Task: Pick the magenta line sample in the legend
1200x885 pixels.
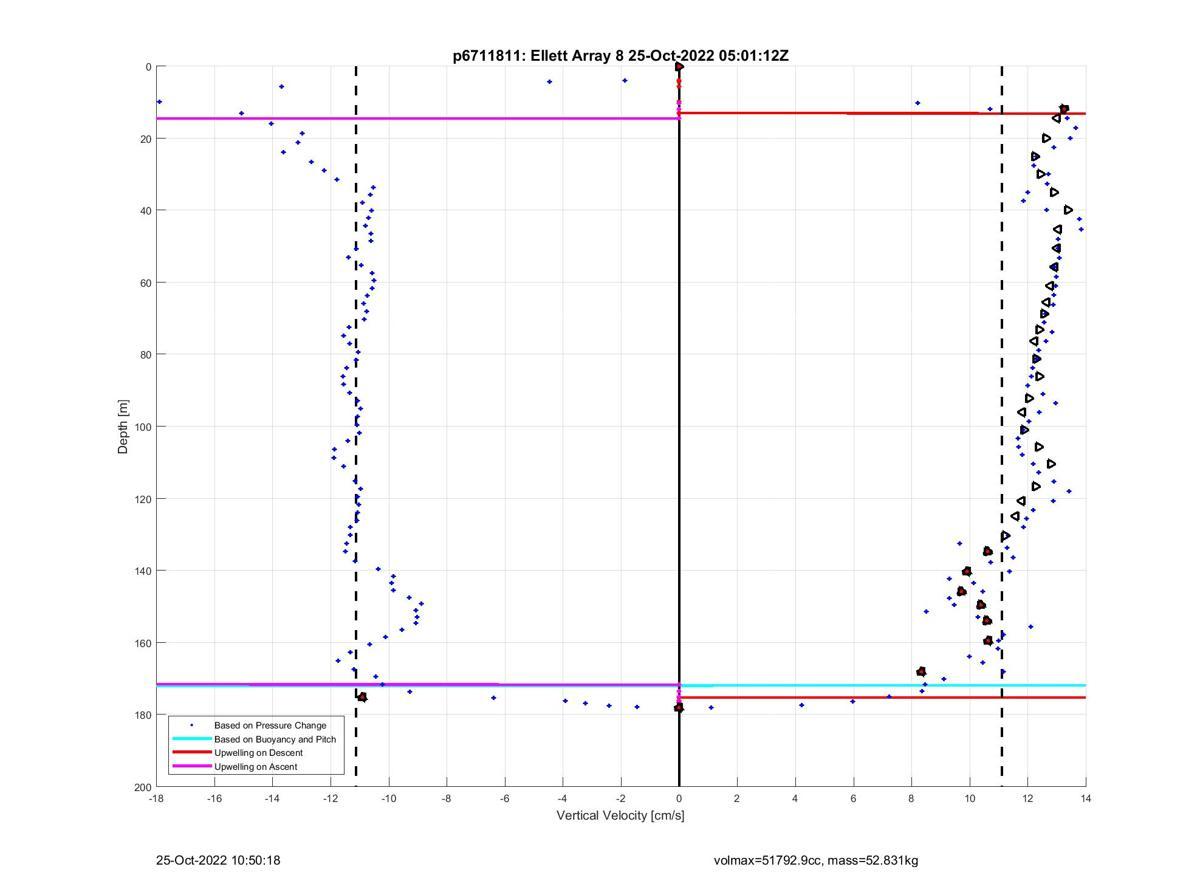Action: click(191, 767)
